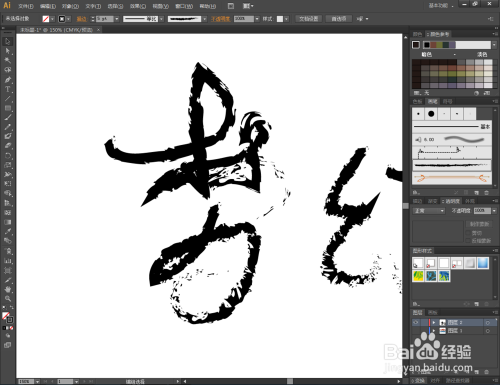Expand layer 图层 2 disclosure triangle
The width and height of the screenshot is (500, 385).
click(x=434, y=322)
